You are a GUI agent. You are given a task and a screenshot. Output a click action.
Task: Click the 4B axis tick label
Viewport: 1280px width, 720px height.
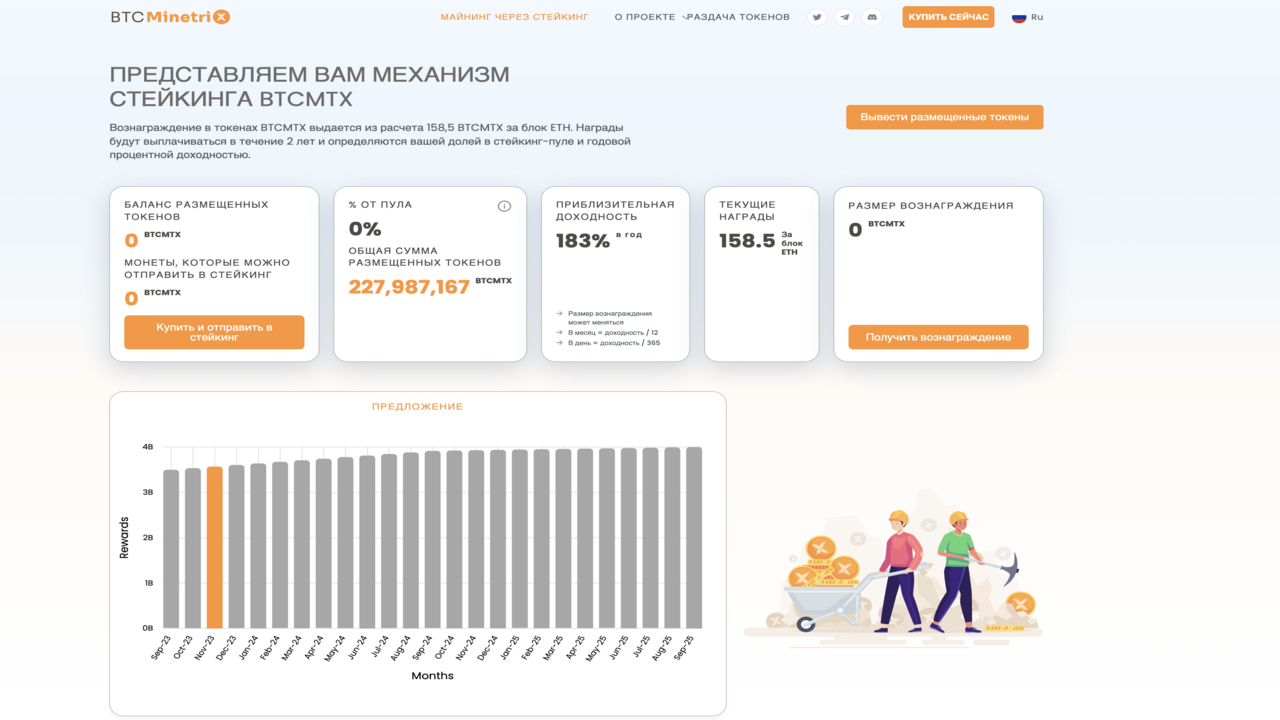pyautogui.click(x=148, y=447)
